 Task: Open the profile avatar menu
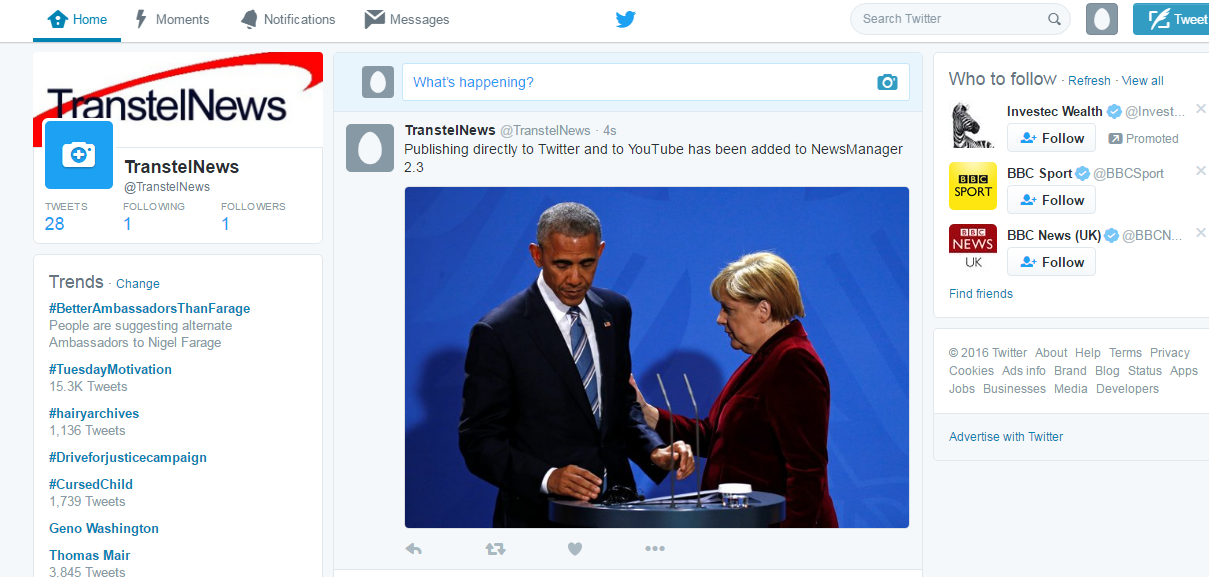coord(1102,19)
